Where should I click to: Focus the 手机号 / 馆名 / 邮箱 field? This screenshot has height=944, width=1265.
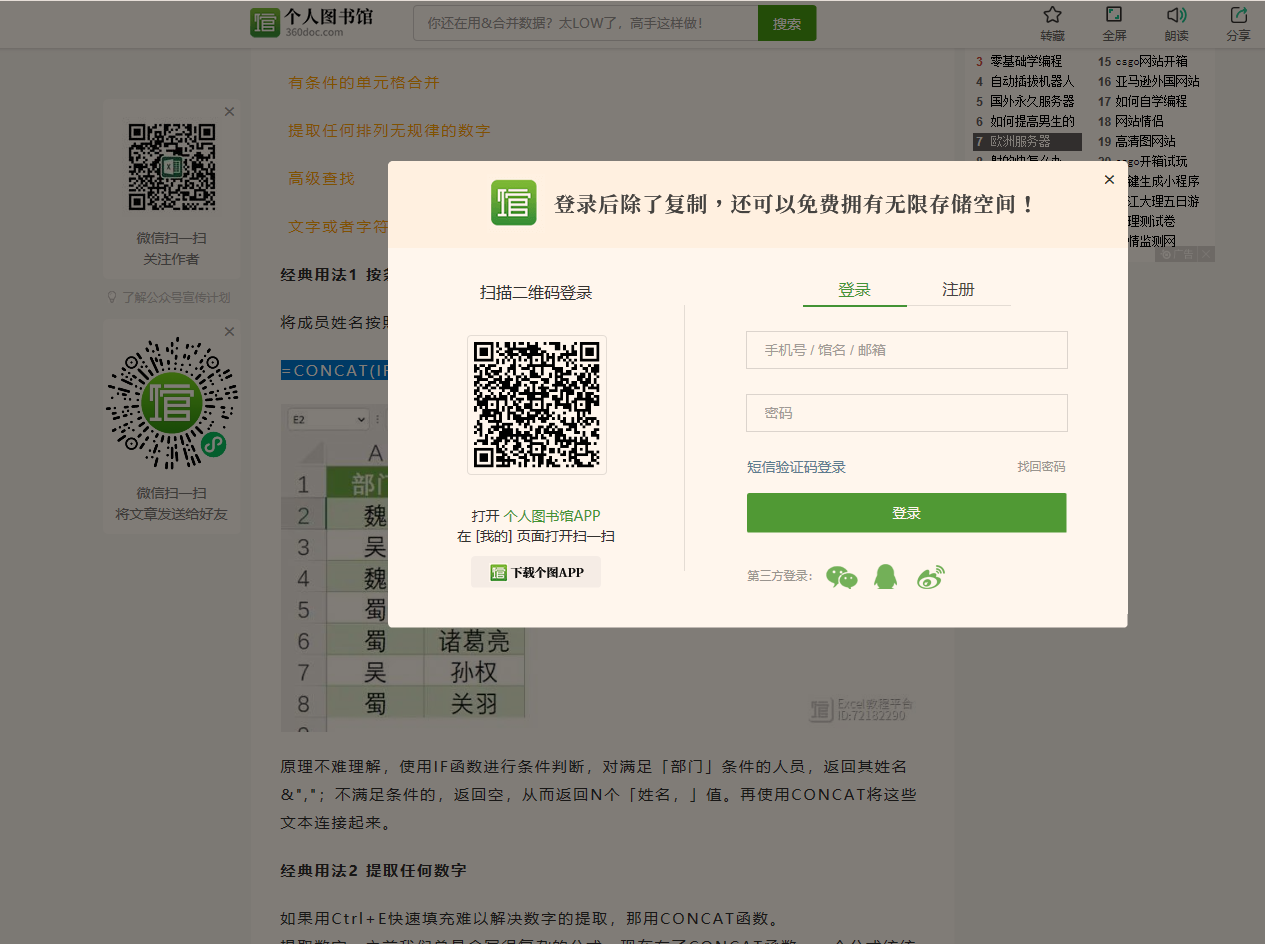(907, 350)
